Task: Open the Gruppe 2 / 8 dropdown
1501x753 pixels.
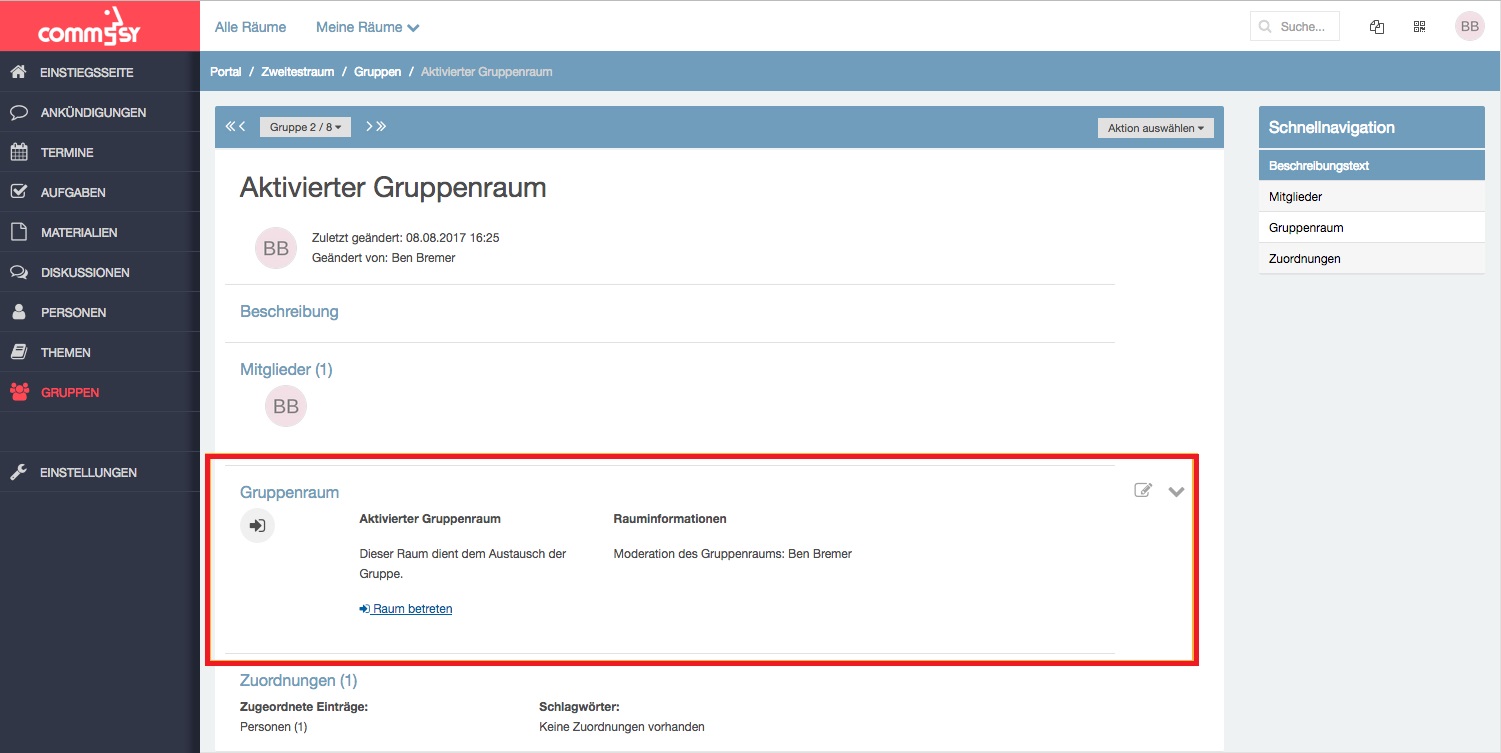Action: click(x=306, y=127)
